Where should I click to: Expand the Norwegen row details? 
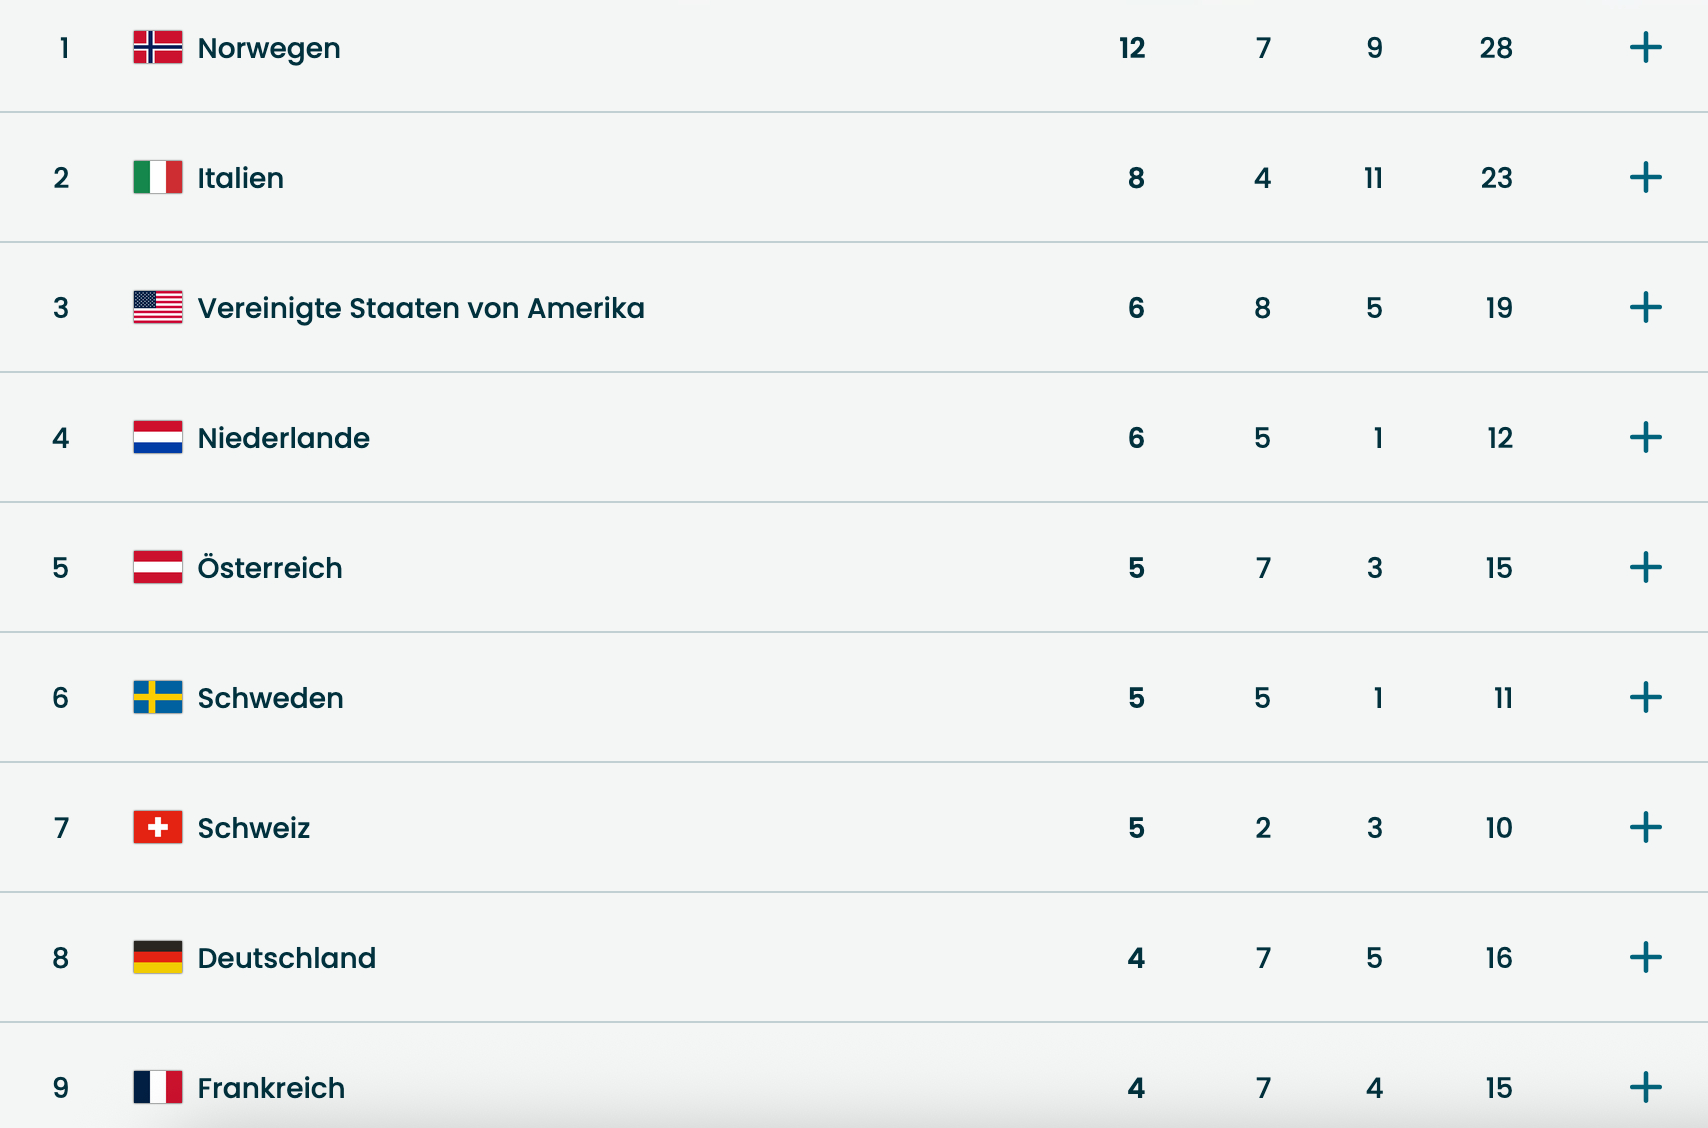pos(1645,48)
